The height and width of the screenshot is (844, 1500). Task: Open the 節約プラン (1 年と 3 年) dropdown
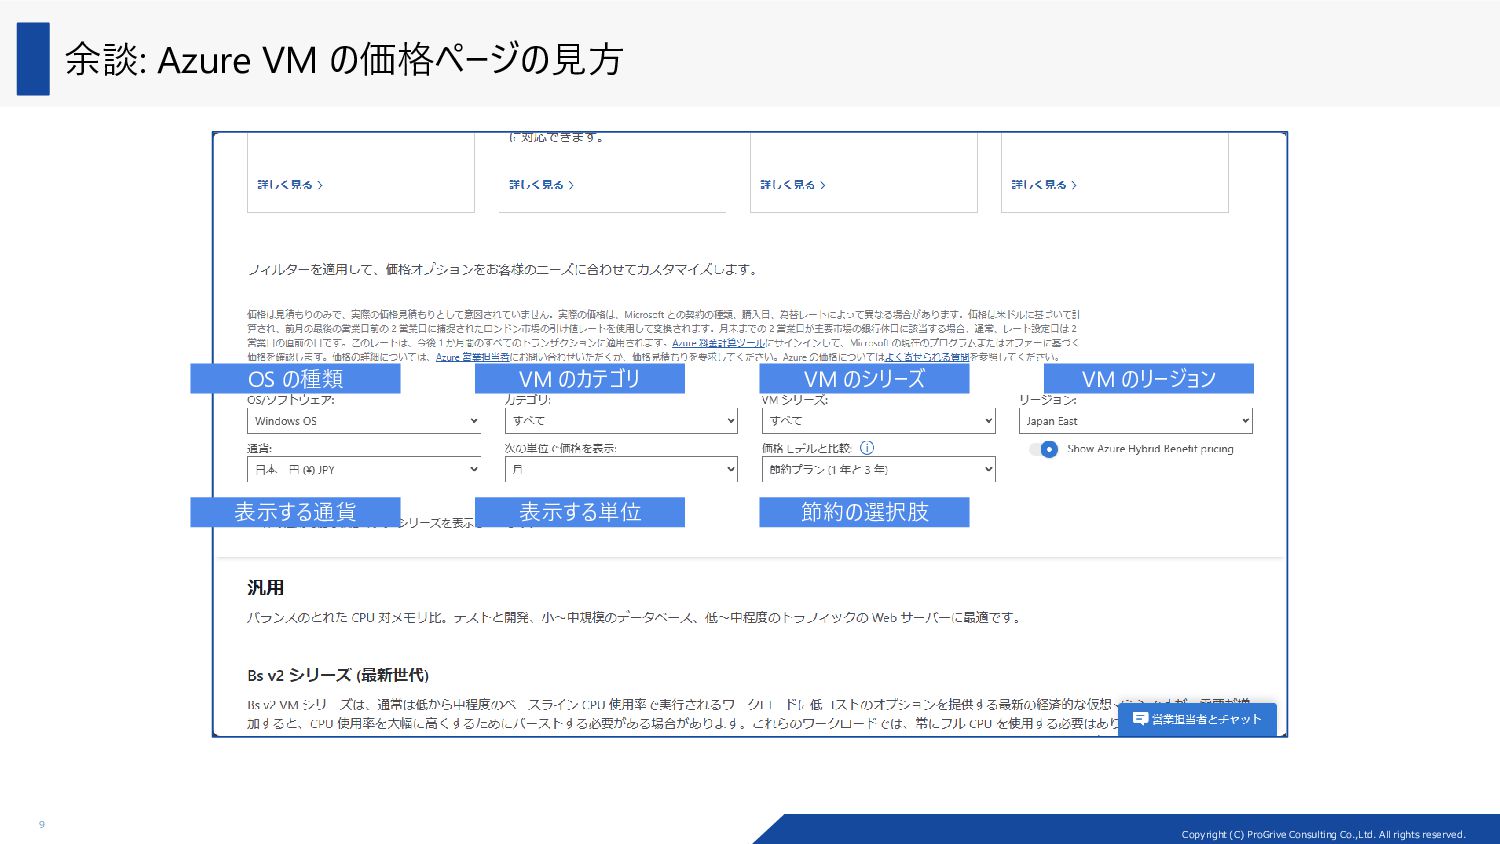coord(879,469)
